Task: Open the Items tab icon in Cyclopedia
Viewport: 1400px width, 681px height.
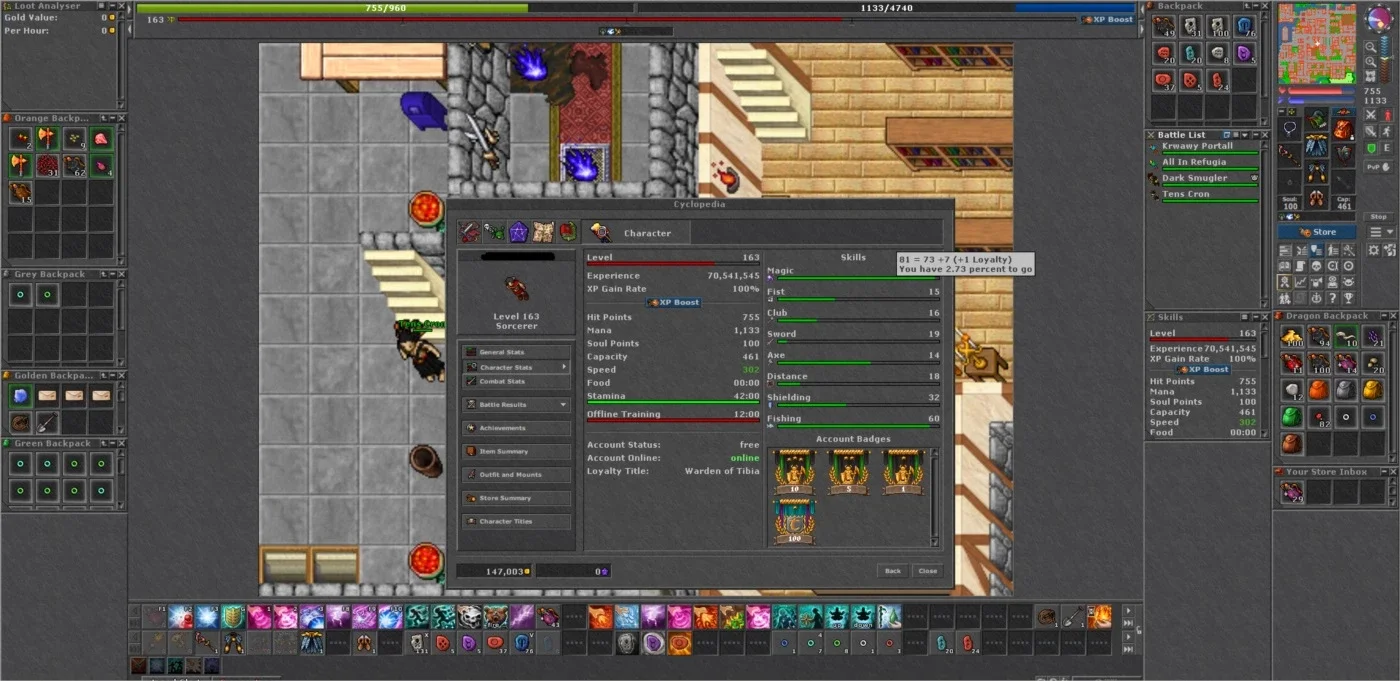Action: tap(469, 232)
